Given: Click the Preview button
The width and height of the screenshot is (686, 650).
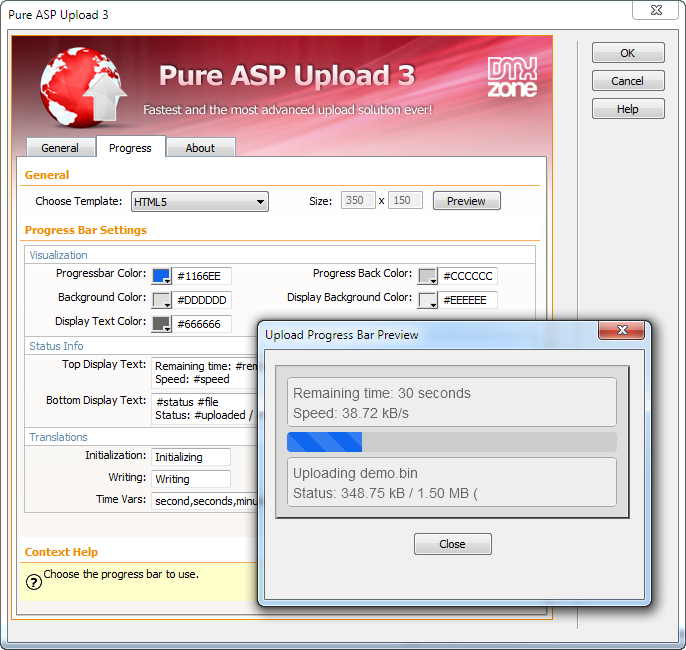Looking at the screenshot, I should 466,201.
